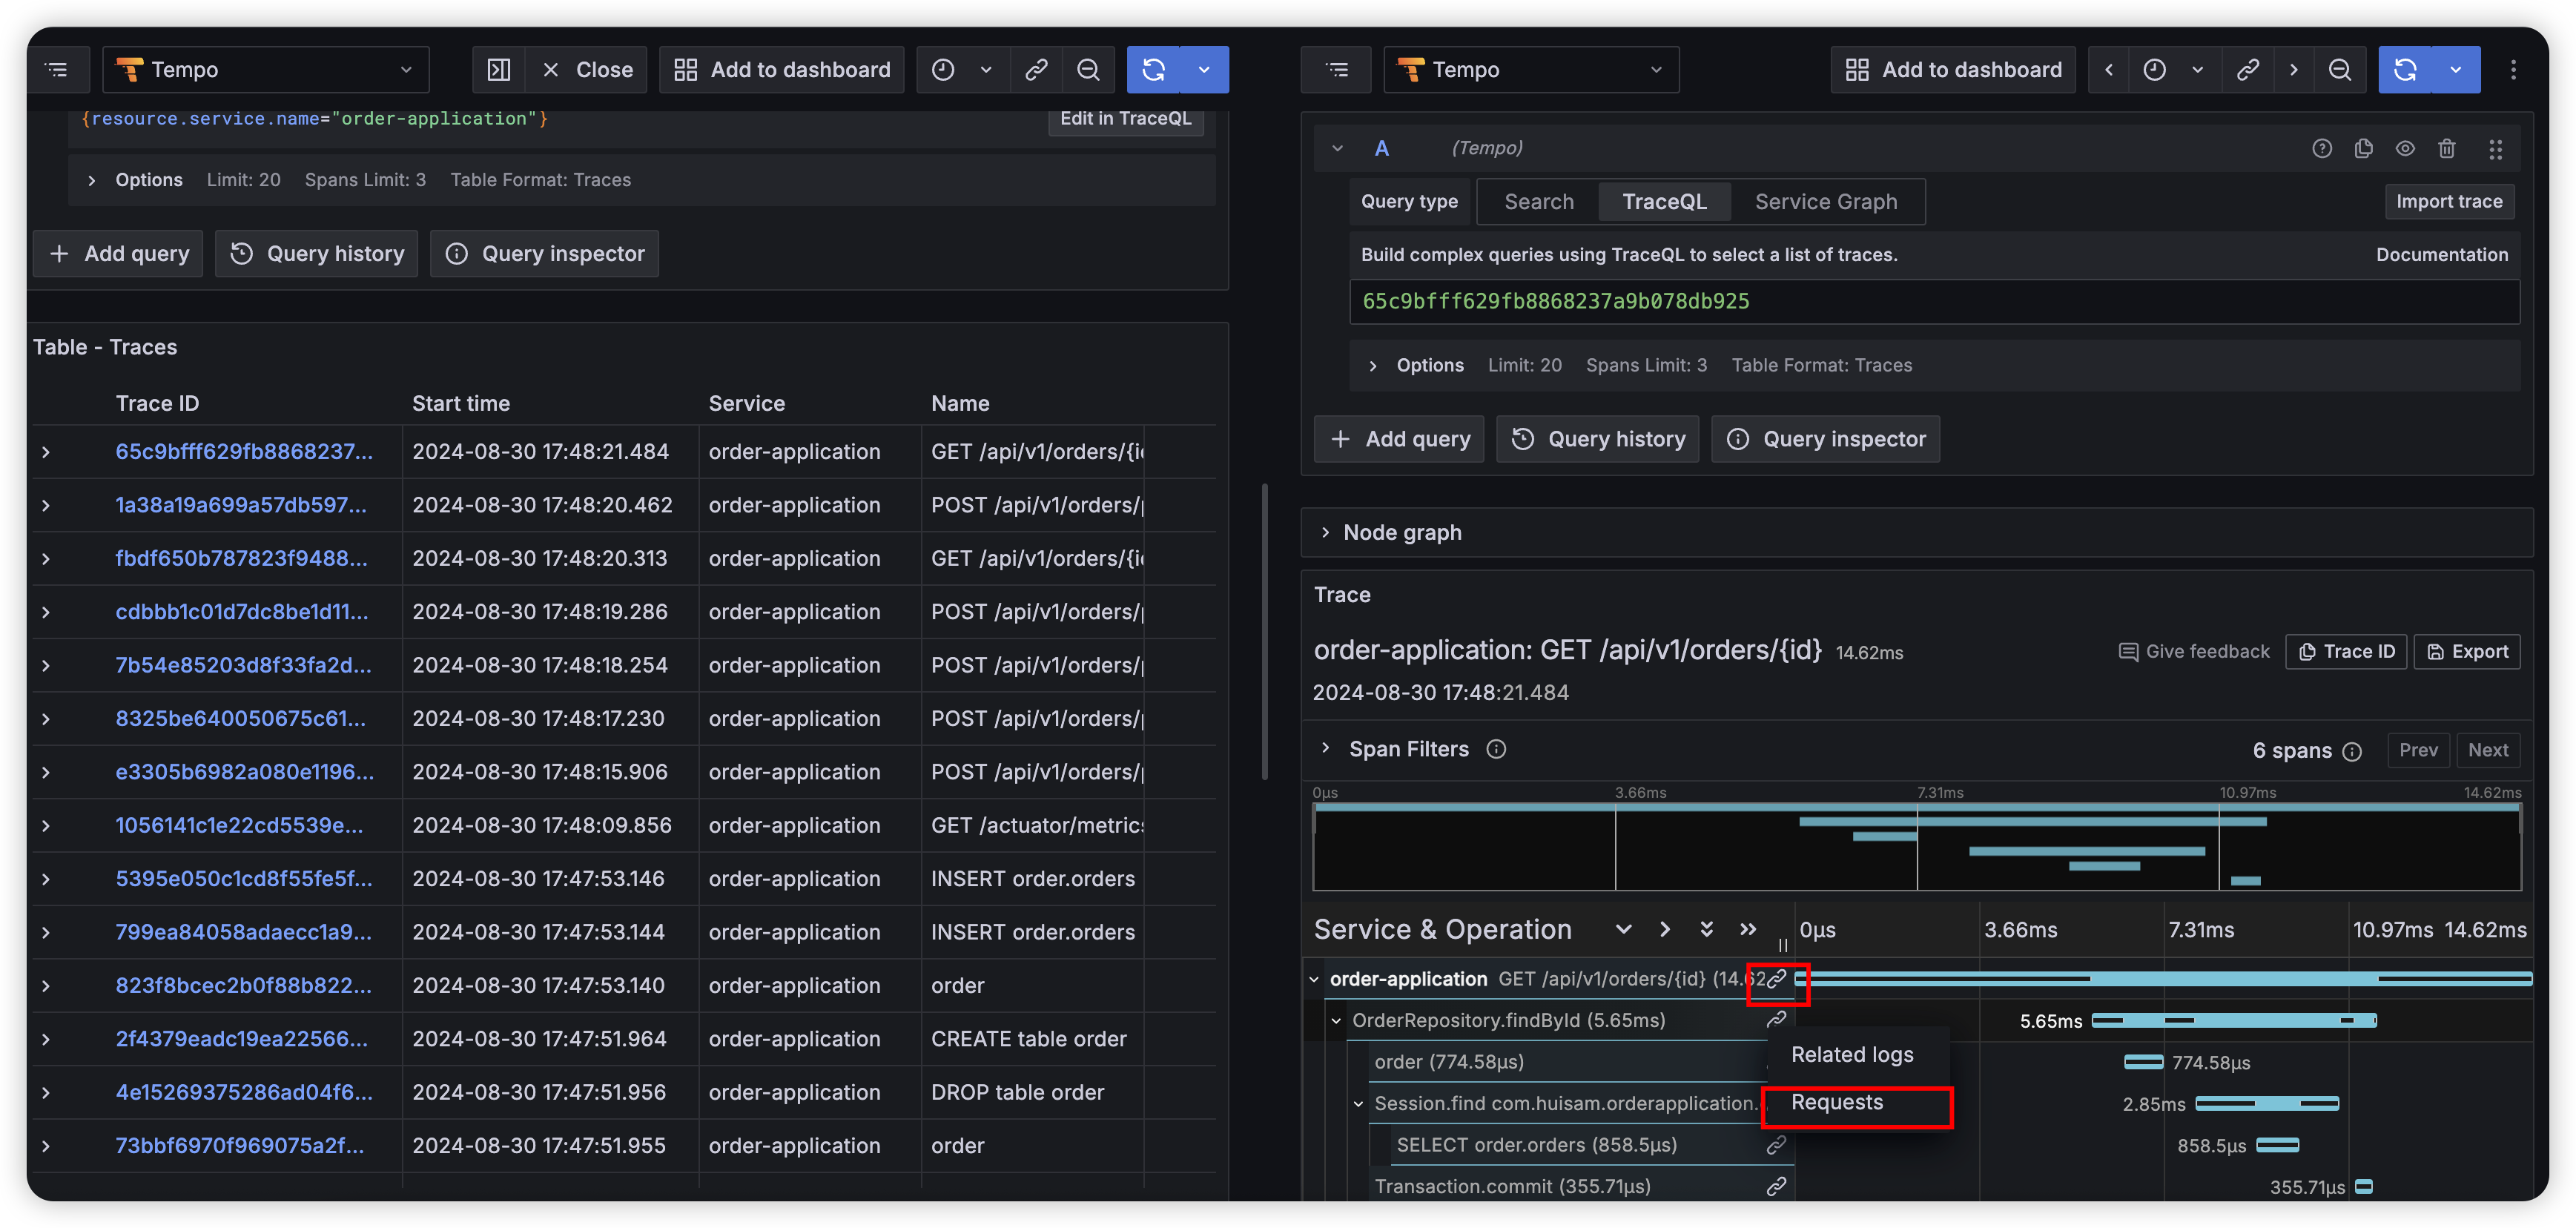2576x1228 pixels.
Task: Delete query A with trash icon
Action: click(2446, 148)
